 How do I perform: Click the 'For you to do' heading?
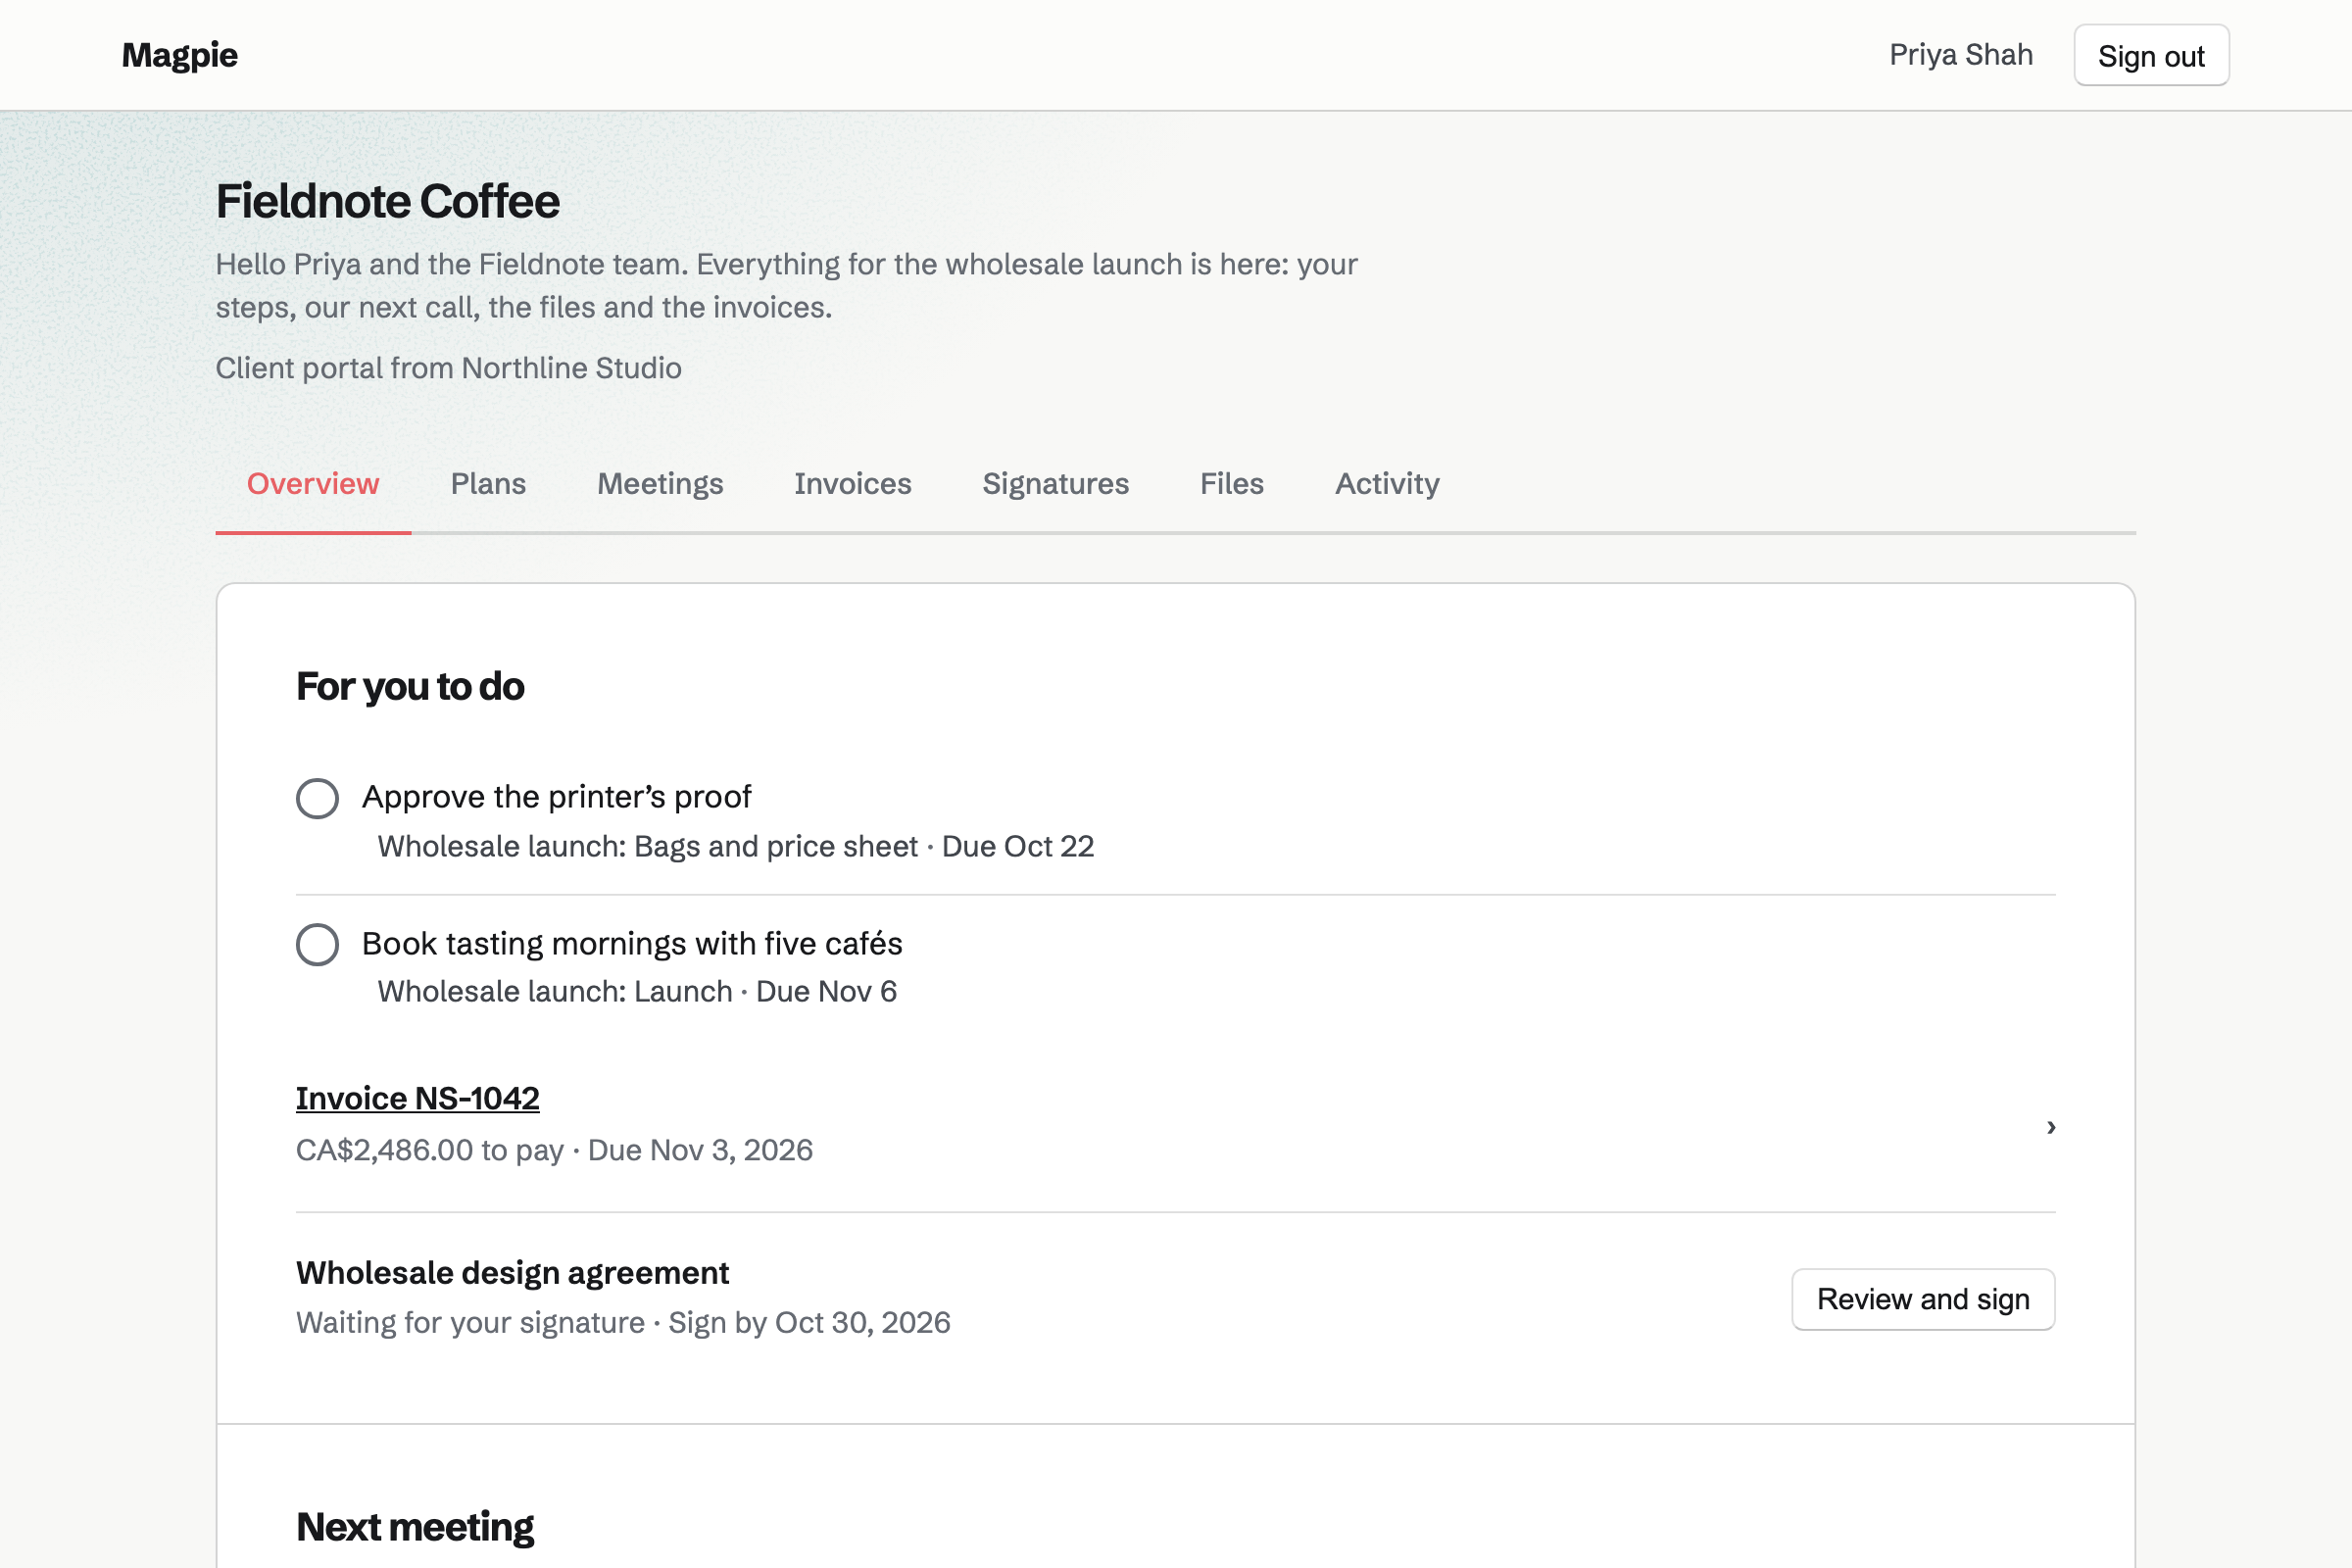410,687
